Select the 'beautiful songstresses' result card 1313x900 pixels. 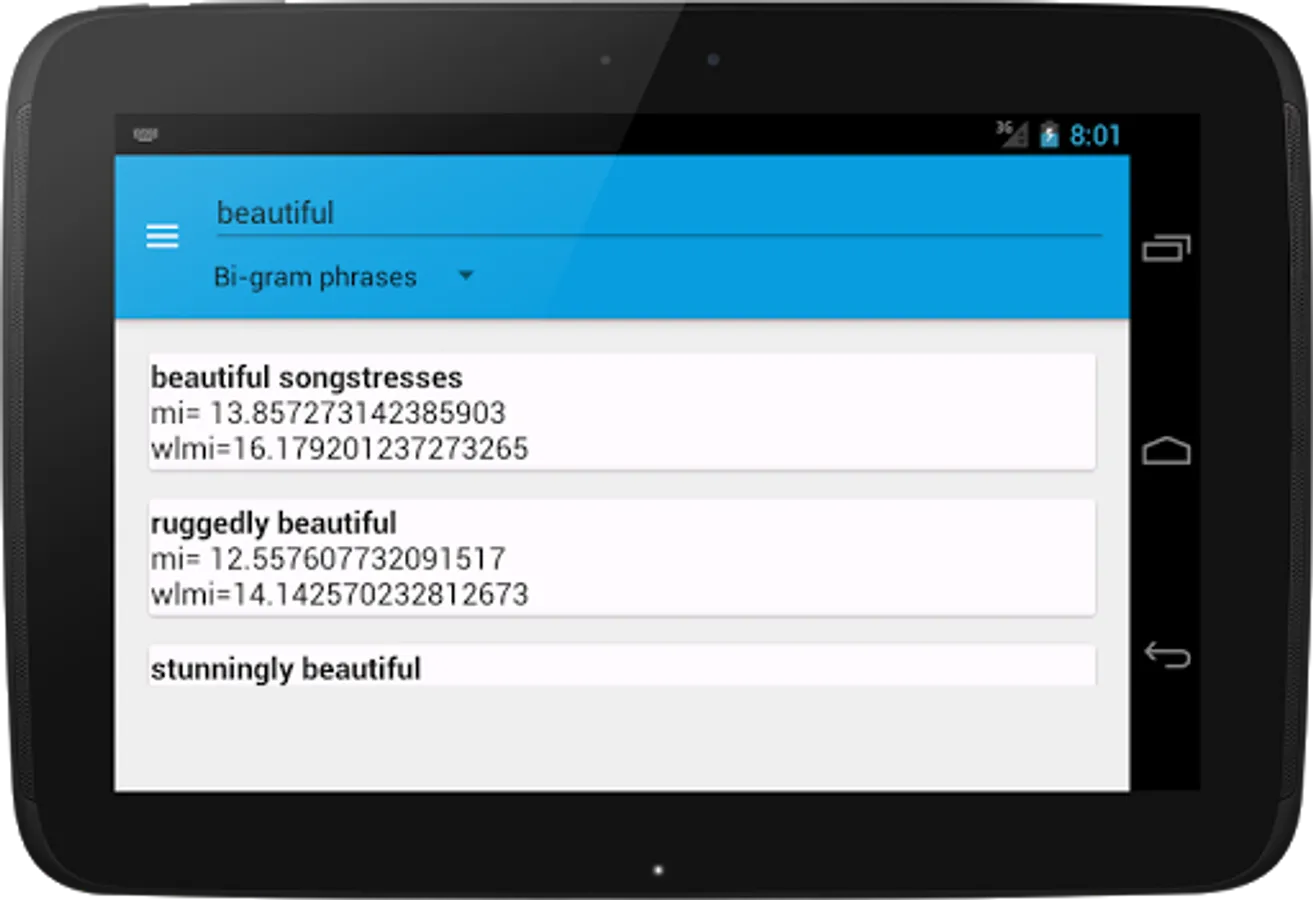pos(622,412)
